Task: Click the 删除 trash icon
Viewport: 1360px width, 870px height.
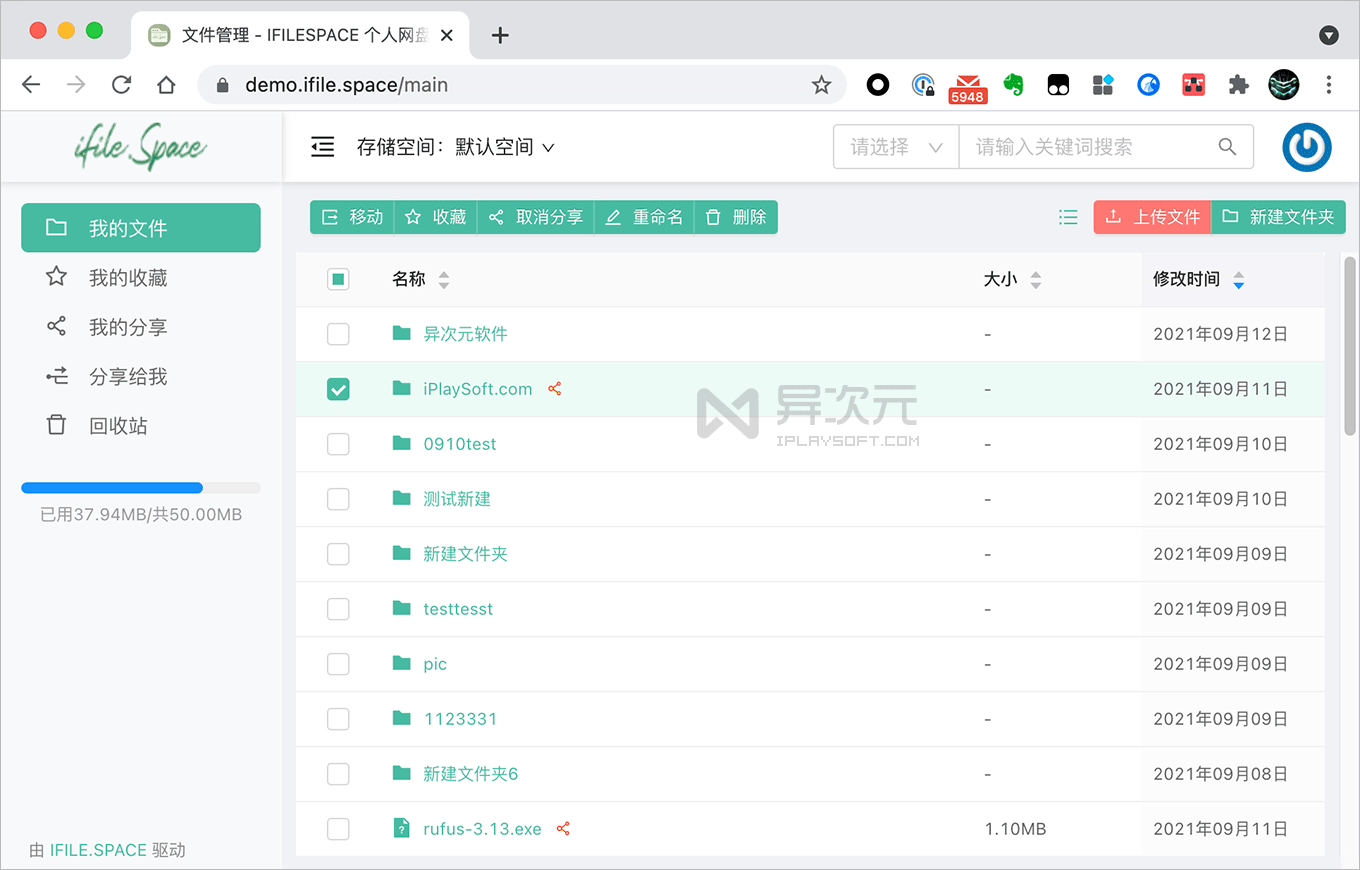Action: coord(713,217)
